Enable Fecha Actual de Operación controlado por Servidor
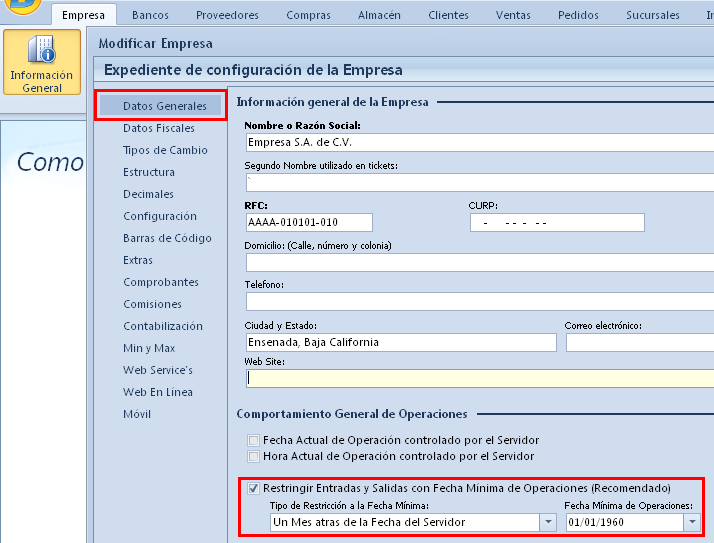 click(253, 440)
